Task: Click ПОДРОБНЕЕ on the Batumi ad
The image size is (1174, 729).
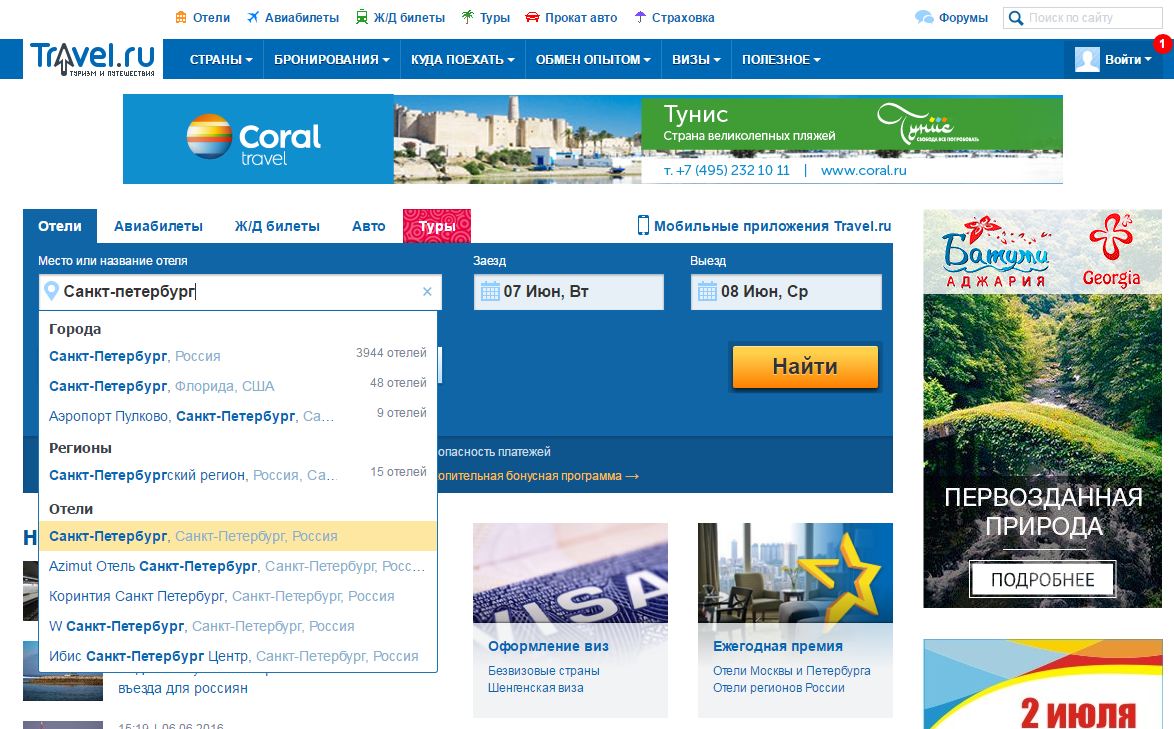Action: pos(1042,579)
